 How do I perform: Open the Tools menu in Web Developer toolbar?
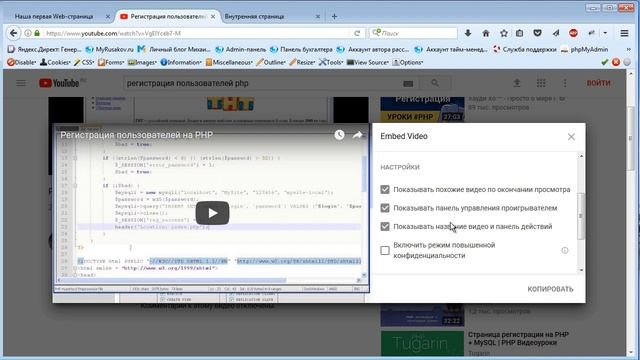tap(331, 62)
